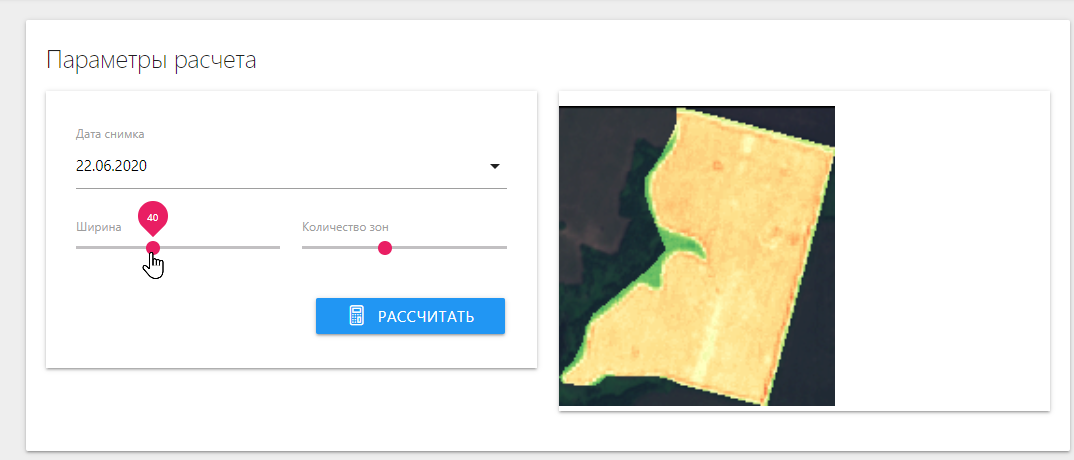The width and height of the screenshot is (1074, 460).
Task: Grab the Ширина slider handle
Action: click(x=153, y=247)
